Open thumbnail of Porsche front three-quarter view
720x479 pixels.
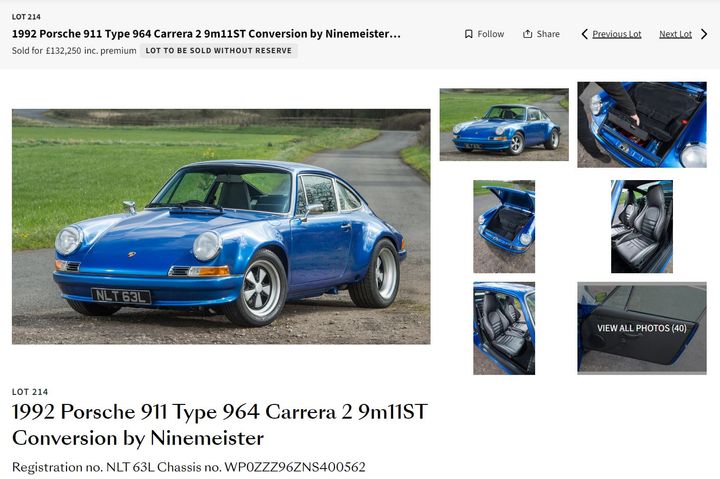coord(504,124)
